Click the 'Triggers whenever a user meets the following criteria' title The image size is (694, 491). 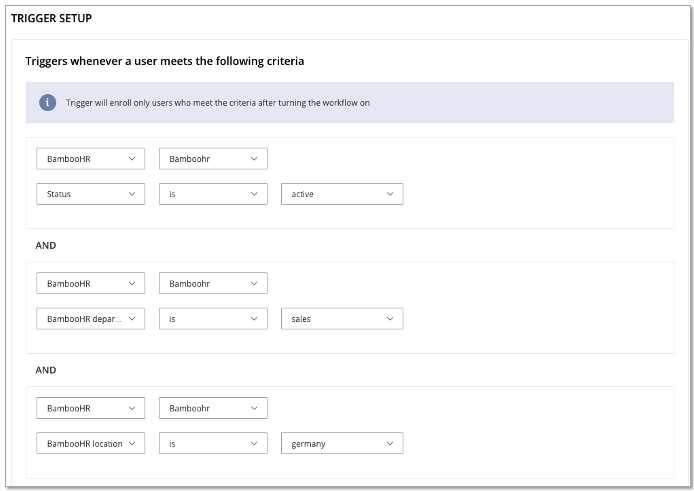point(165,61)
